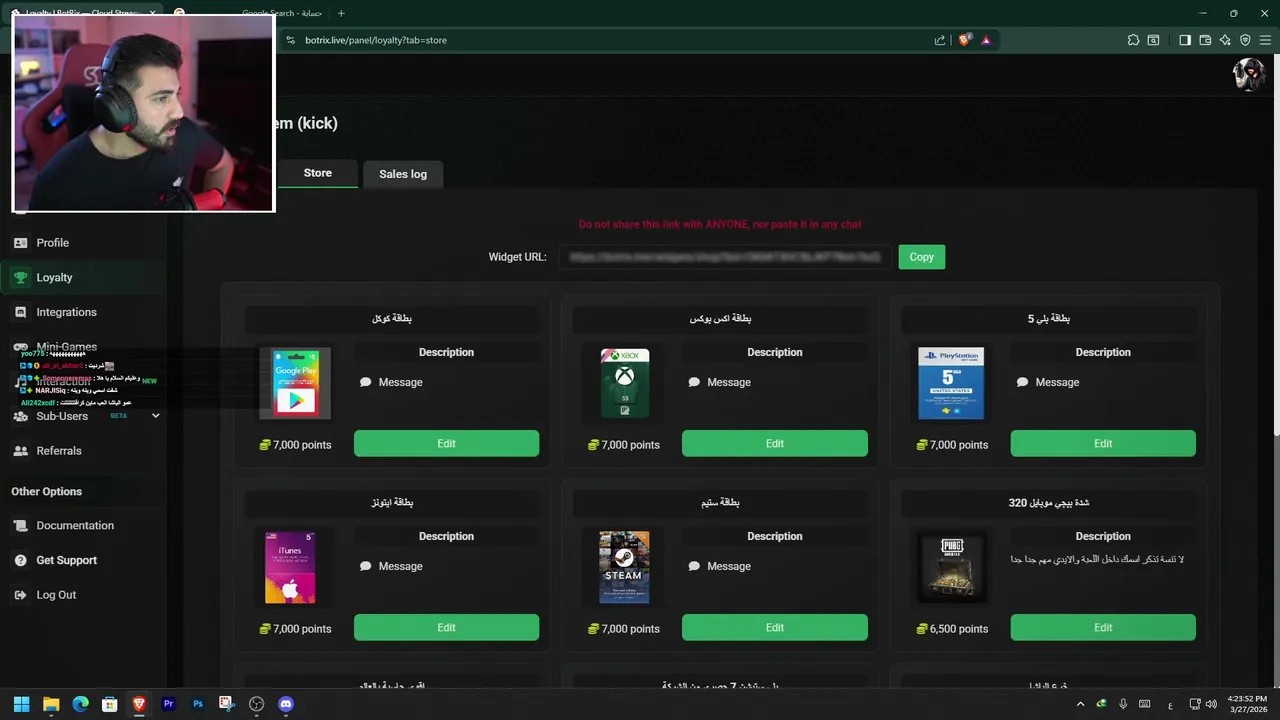Open Discord from the taskbar

pos(286,704)
